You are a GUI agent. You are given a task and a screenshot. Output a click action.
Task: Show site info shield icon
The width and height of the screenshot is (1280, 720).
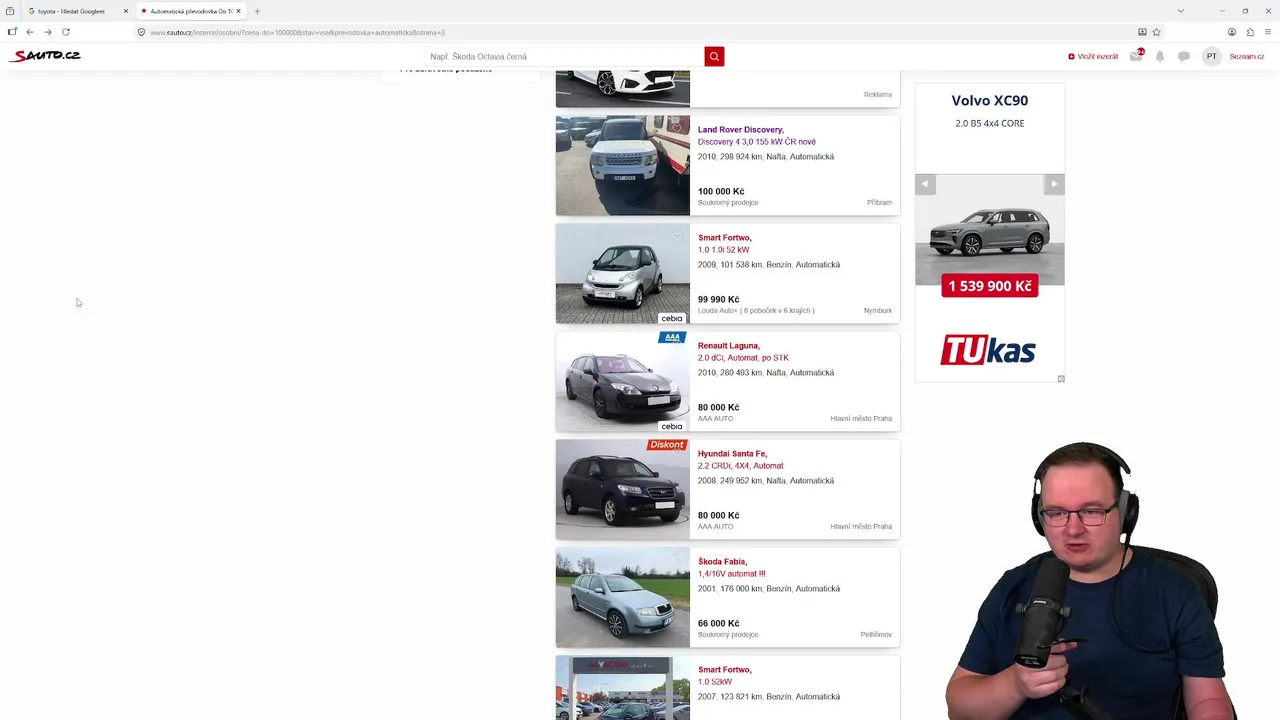141,32
